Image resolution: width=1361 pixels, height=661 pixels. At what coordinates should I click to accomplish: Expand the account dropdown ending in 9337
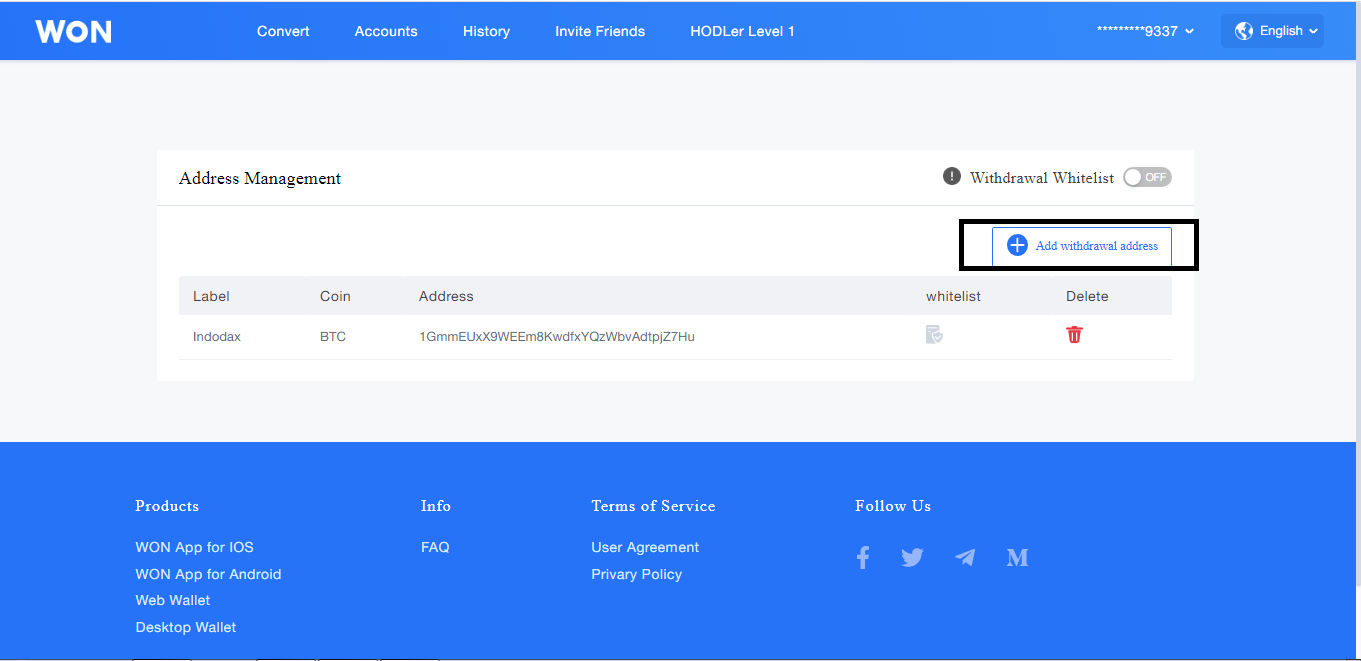coord(1145,31)
